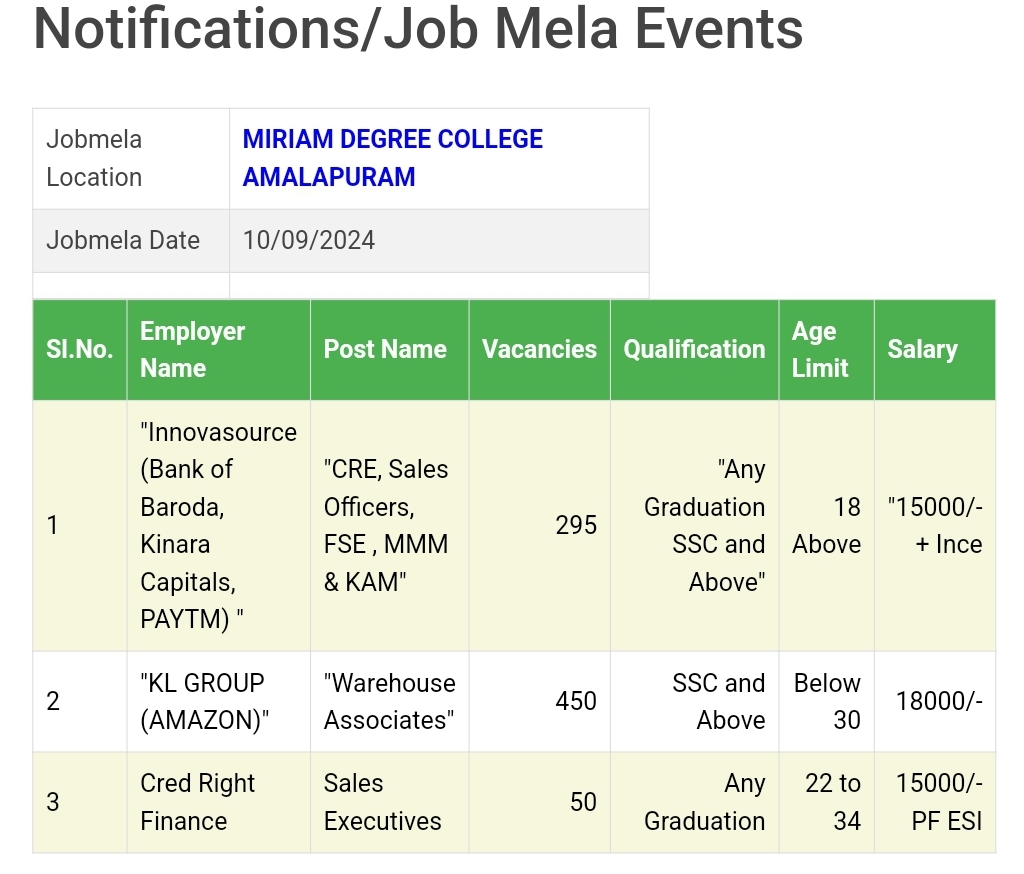Select the Jobmela Date label cell
The width and height of the screenshot is (1024, 874).
coord(131,240)
